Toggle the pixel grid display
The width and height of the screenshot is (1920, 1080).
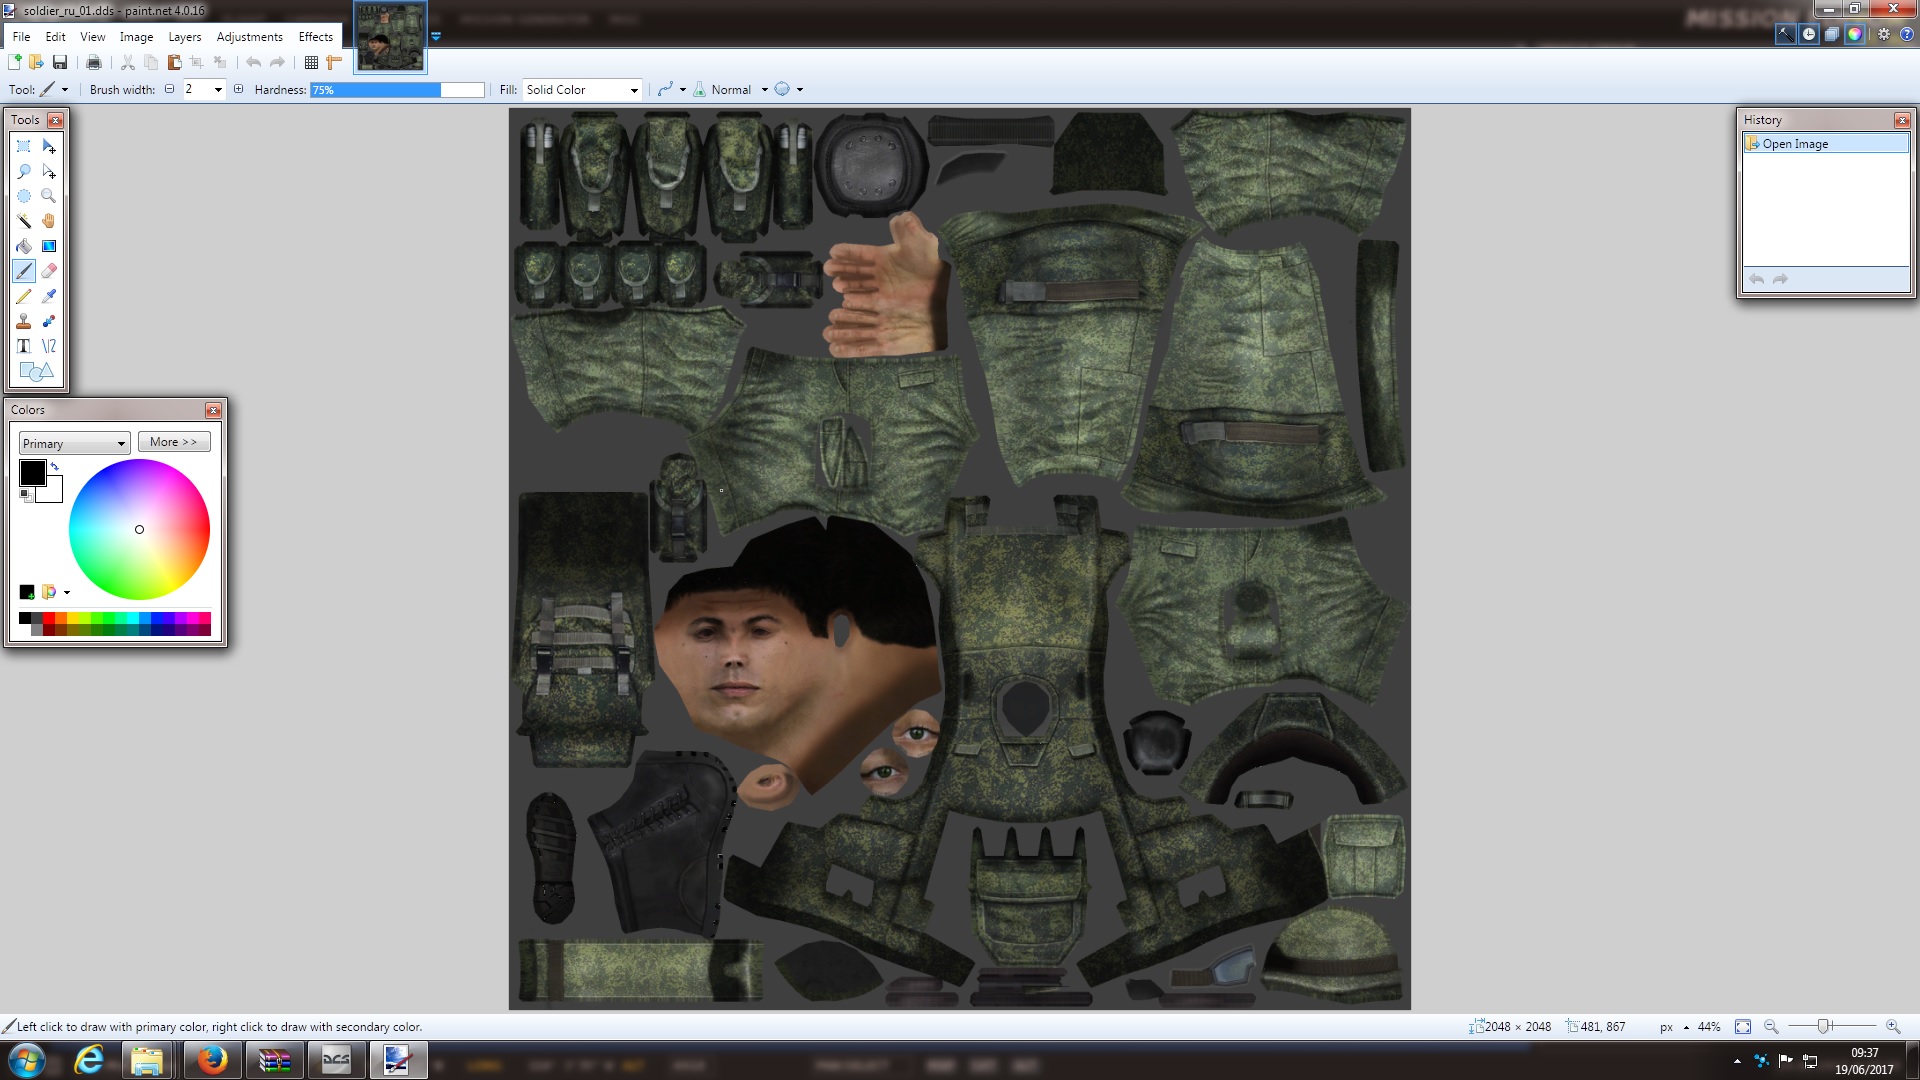tap(311, 62)
